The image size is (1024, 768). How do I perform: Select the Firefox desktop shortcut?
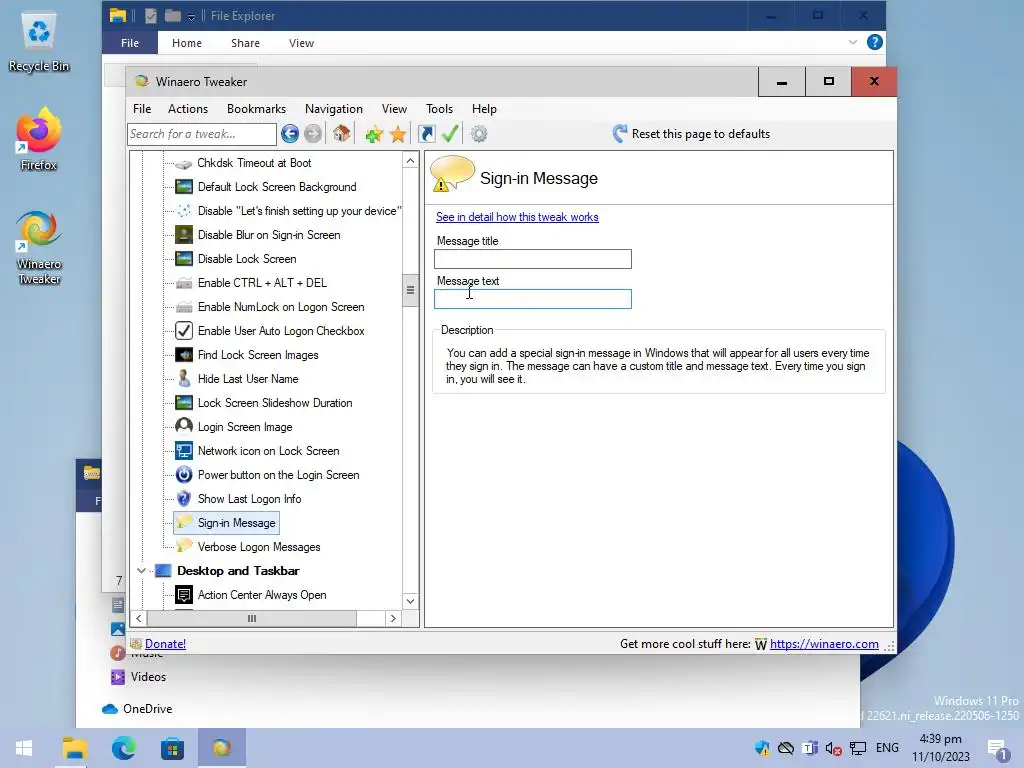click(39, 139)
